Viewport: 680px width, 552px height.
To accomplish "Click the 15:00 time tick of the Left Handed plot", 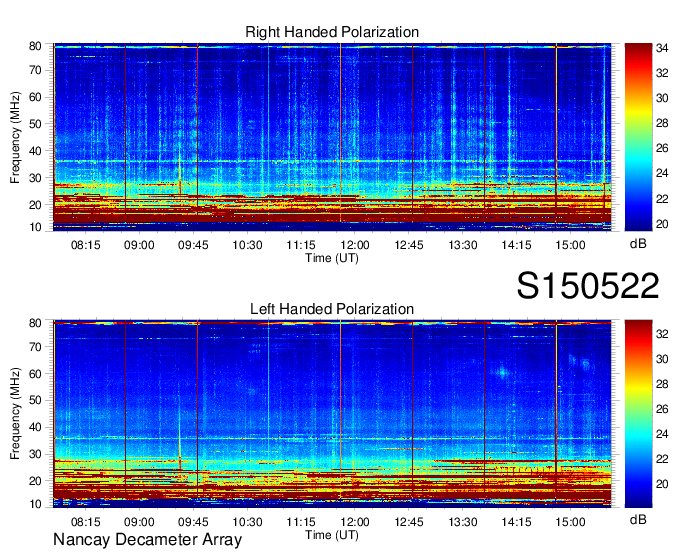I will click(570, 522).
